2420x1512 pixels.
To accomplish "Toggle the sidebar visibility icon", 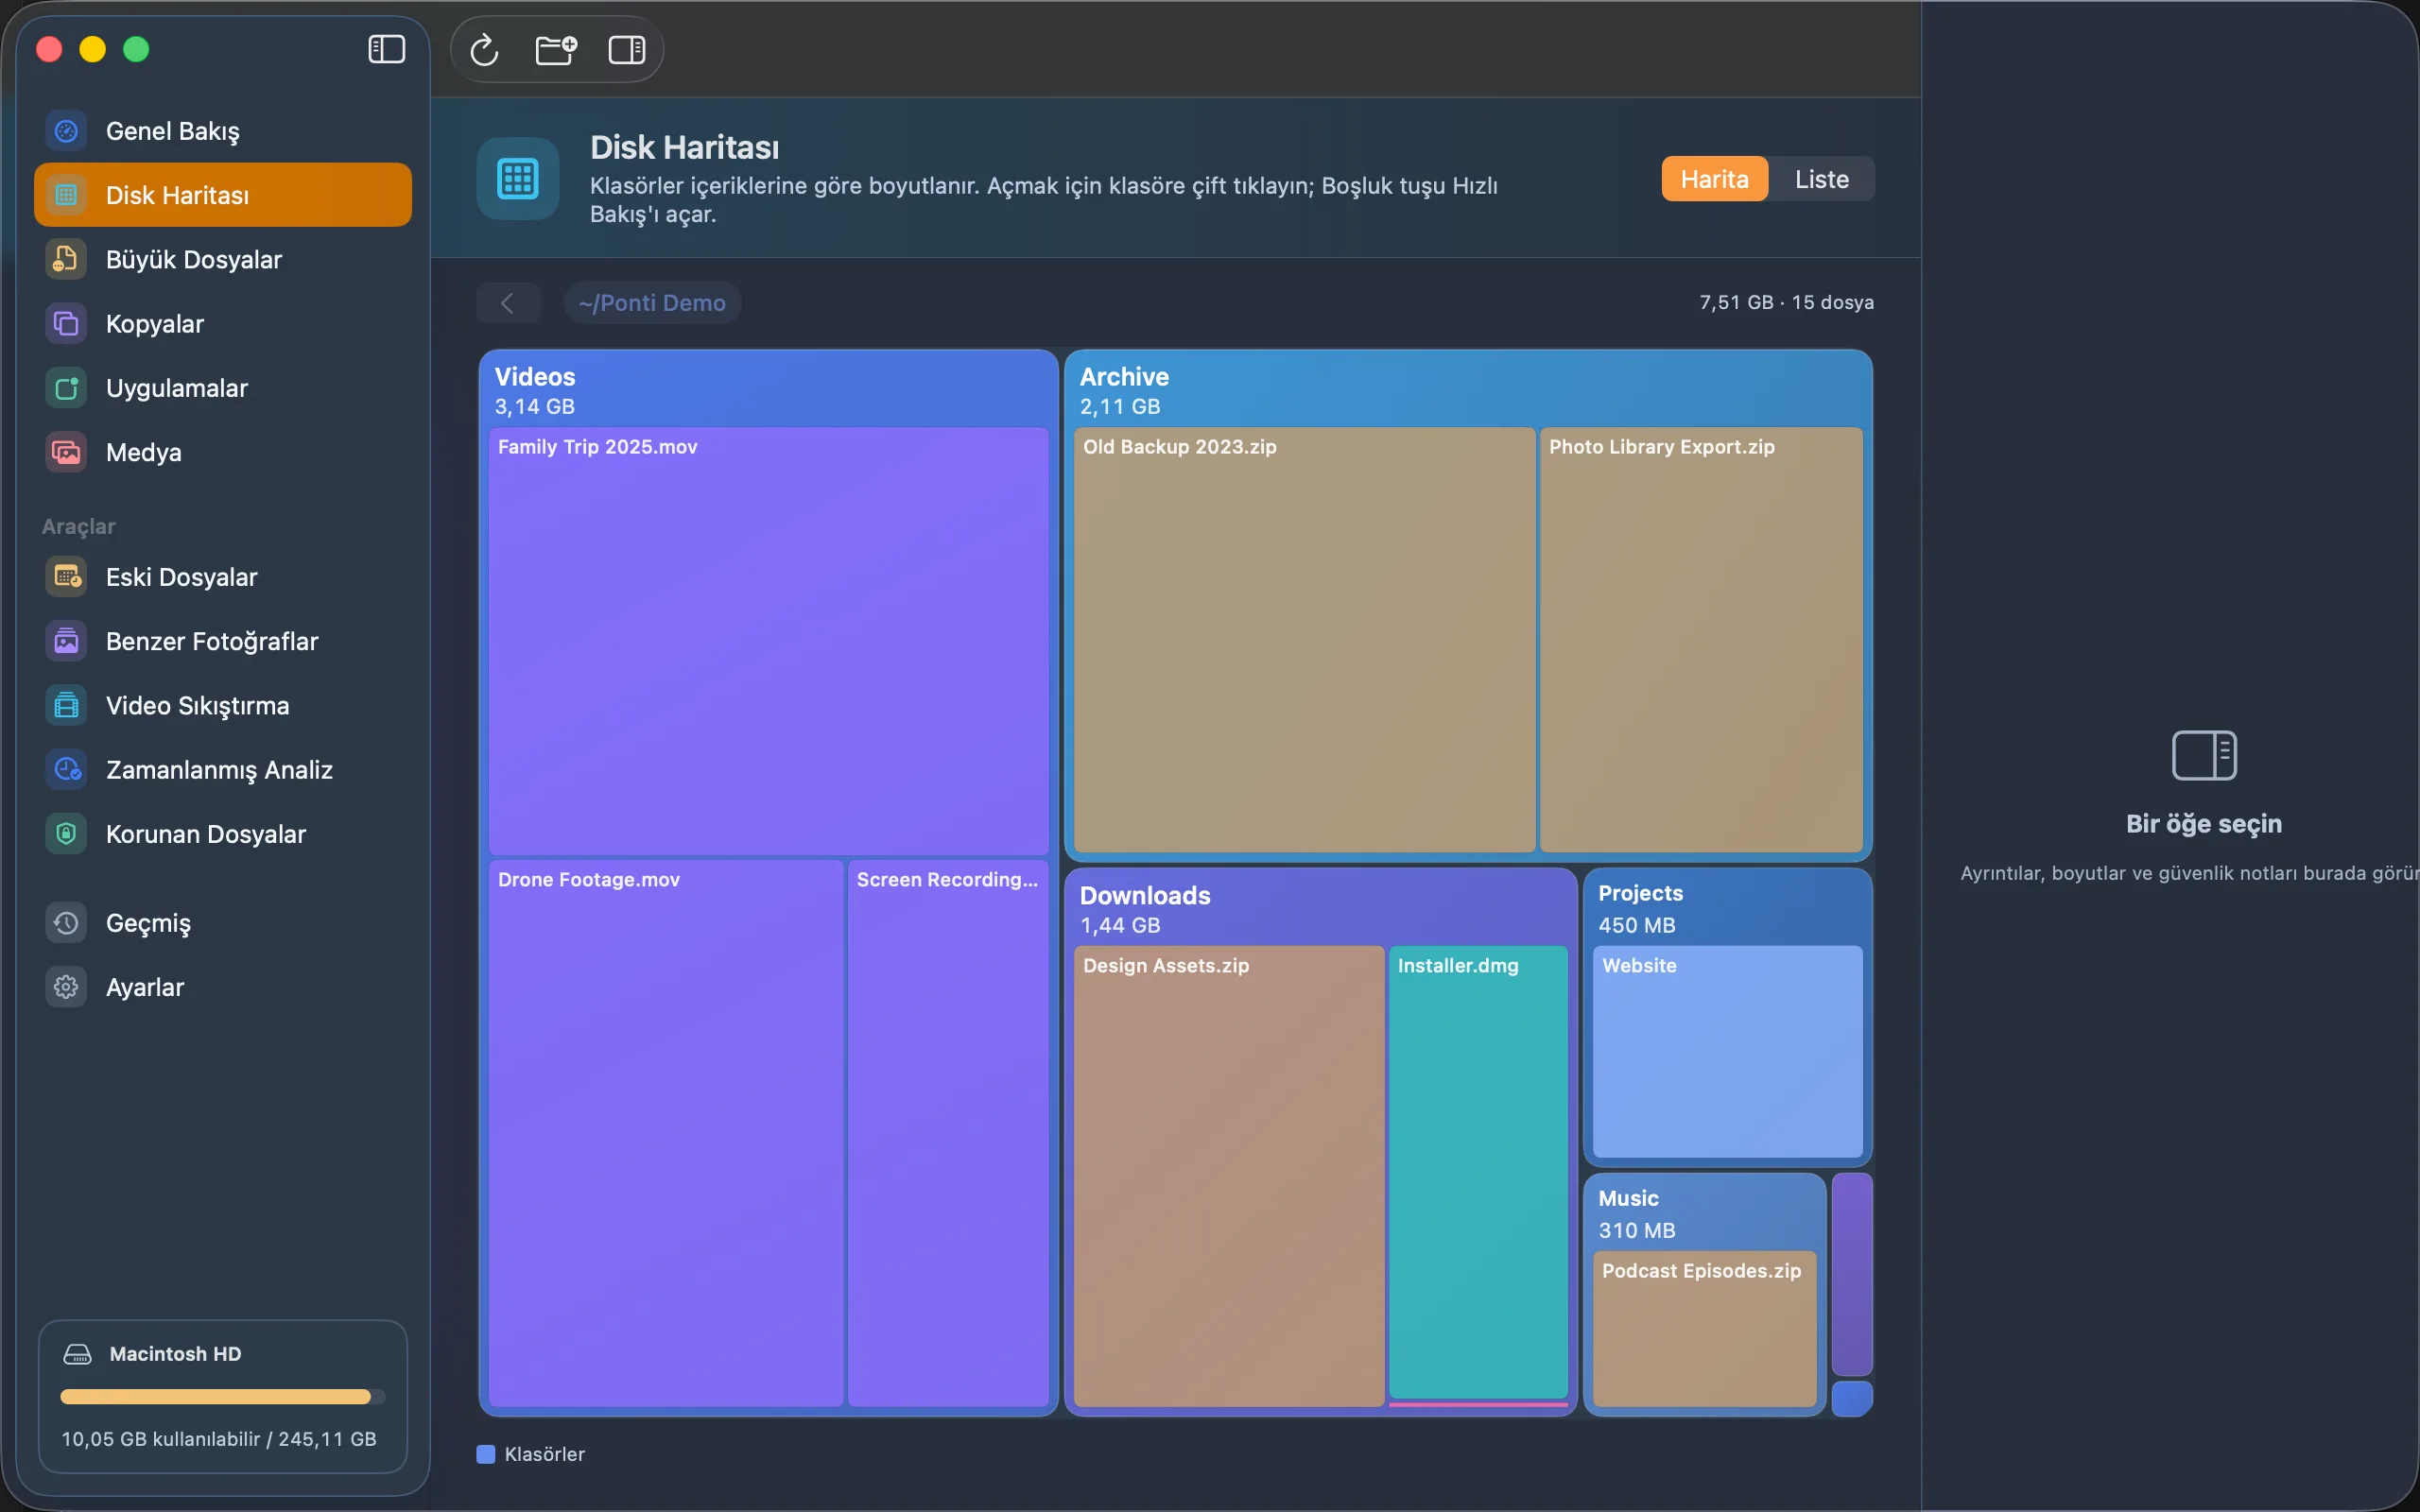I will (x=386, y=49).
